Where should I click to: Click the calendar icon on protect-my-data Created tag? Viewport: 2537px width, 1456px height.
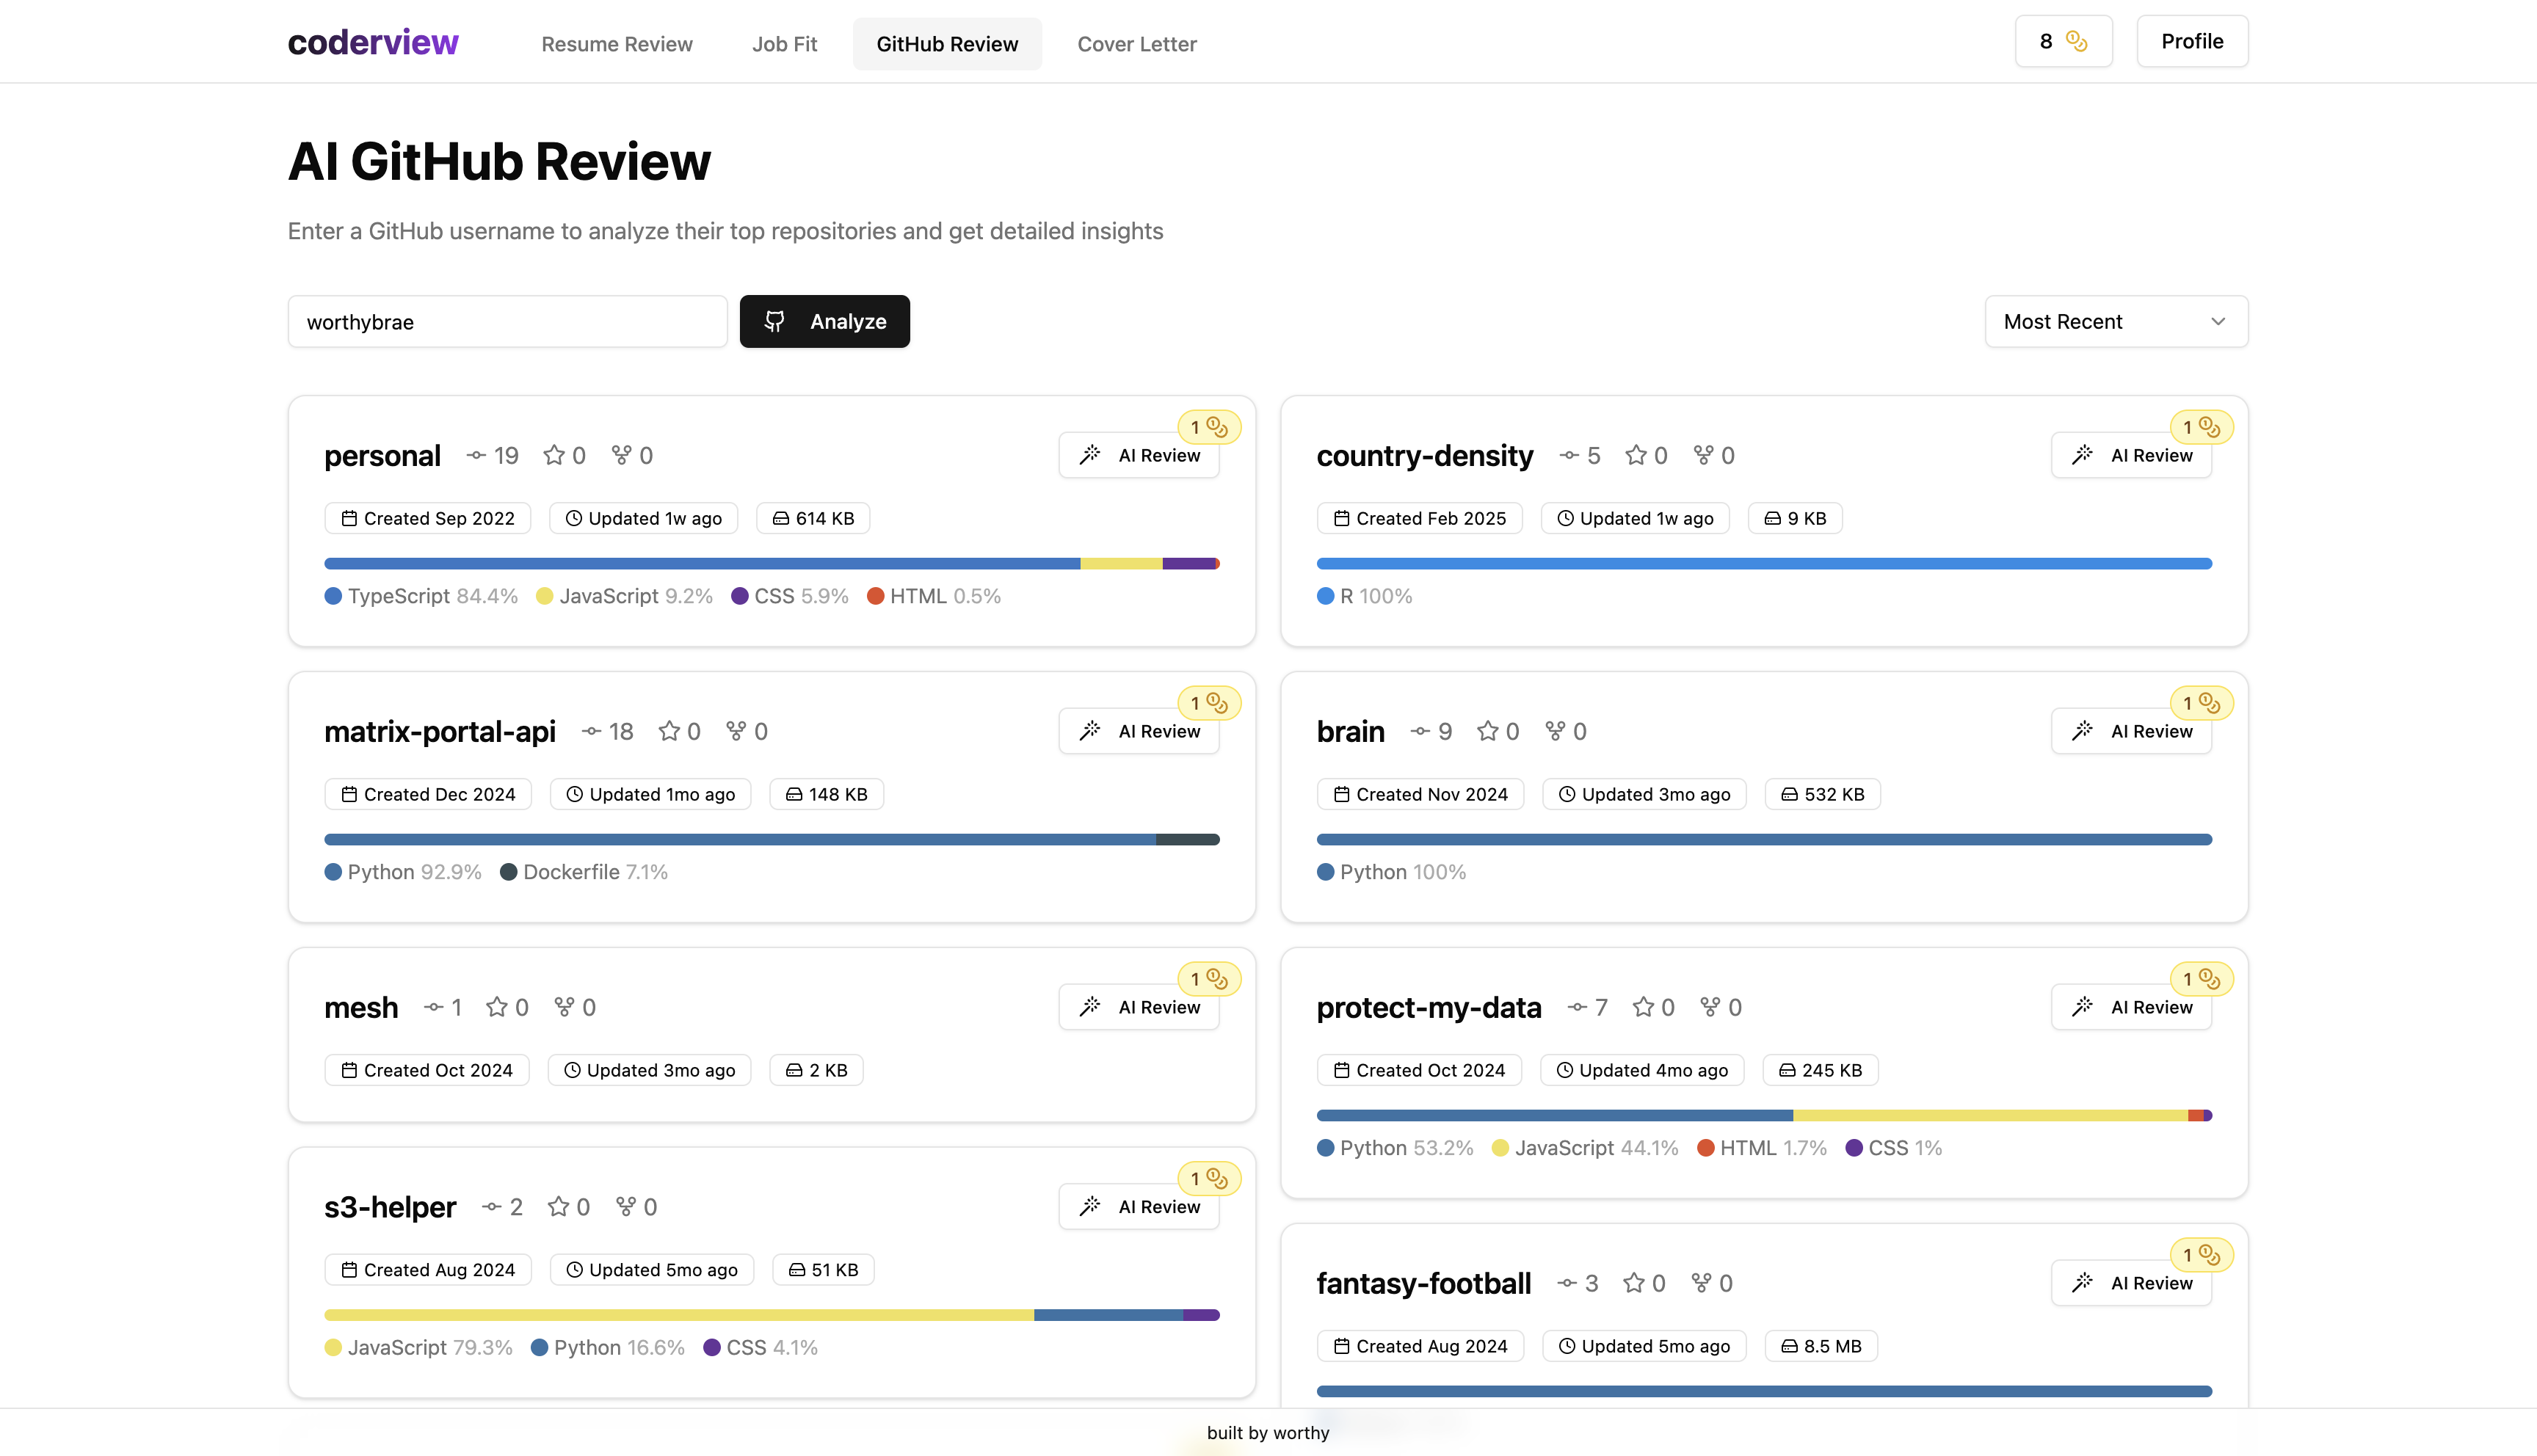[x=1342, y=1070]
